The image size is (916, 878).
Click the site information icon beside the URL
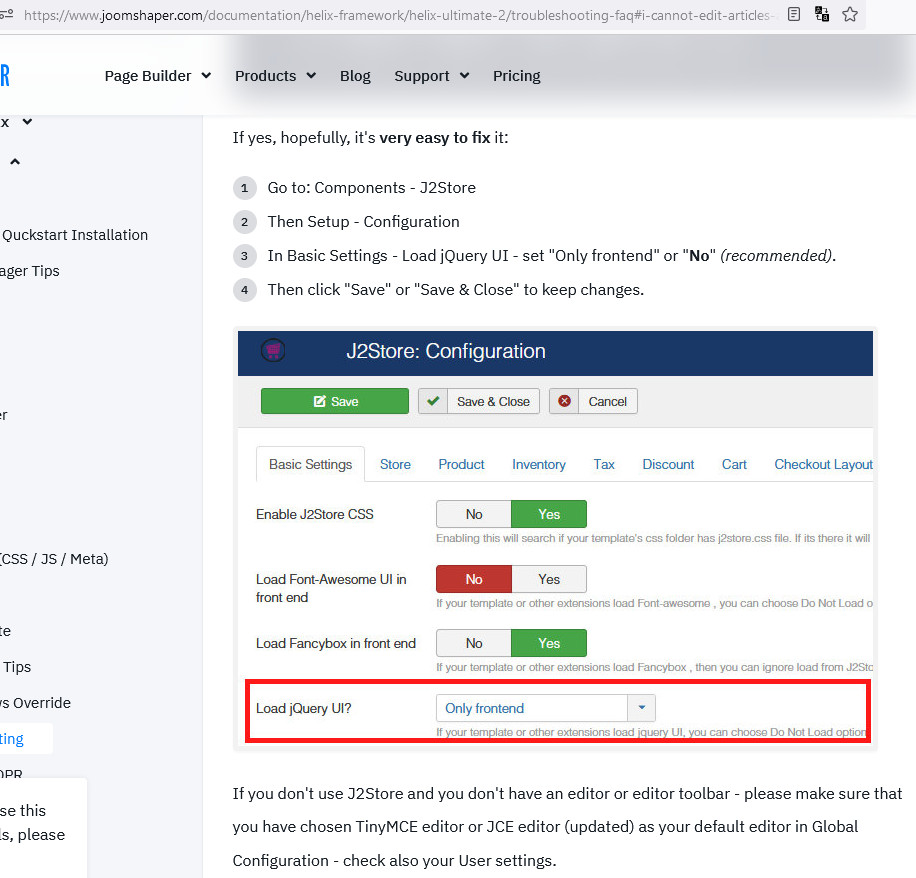coord(8,14)
